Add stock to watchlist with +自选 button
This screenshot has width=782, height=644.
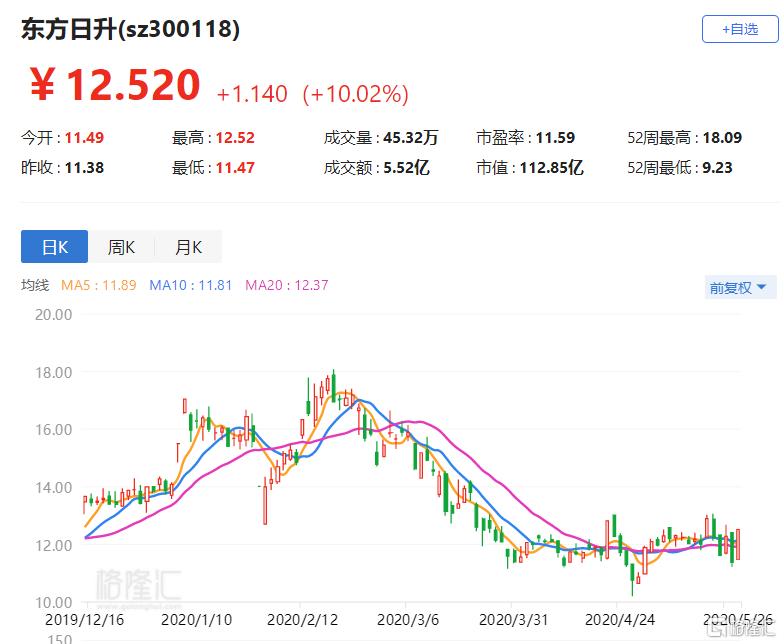coord(740,29)
